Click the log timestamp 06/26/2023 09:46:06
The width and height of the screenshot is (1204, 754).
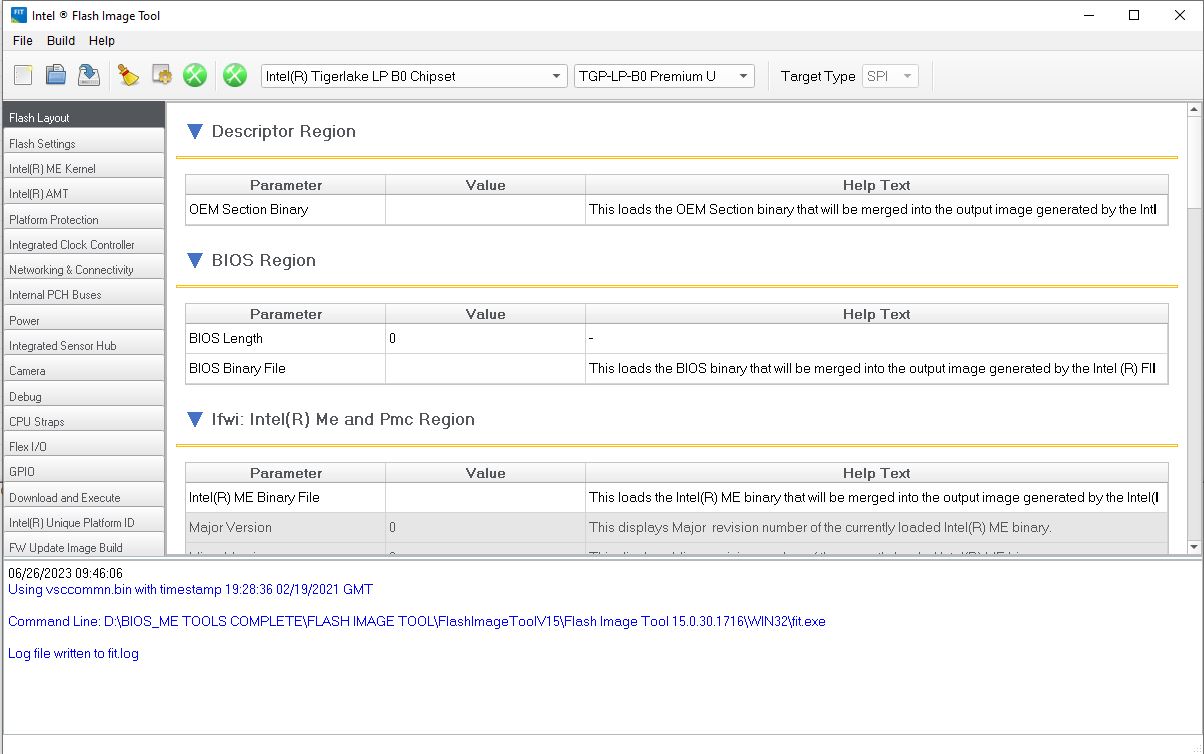(x=65, y=574)
